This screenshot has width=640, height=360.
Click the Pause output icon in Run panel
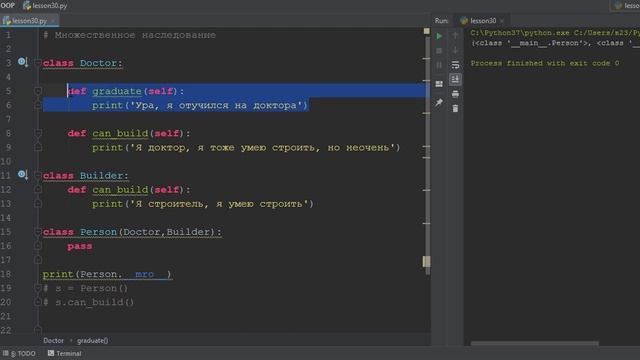coord(439,65)
